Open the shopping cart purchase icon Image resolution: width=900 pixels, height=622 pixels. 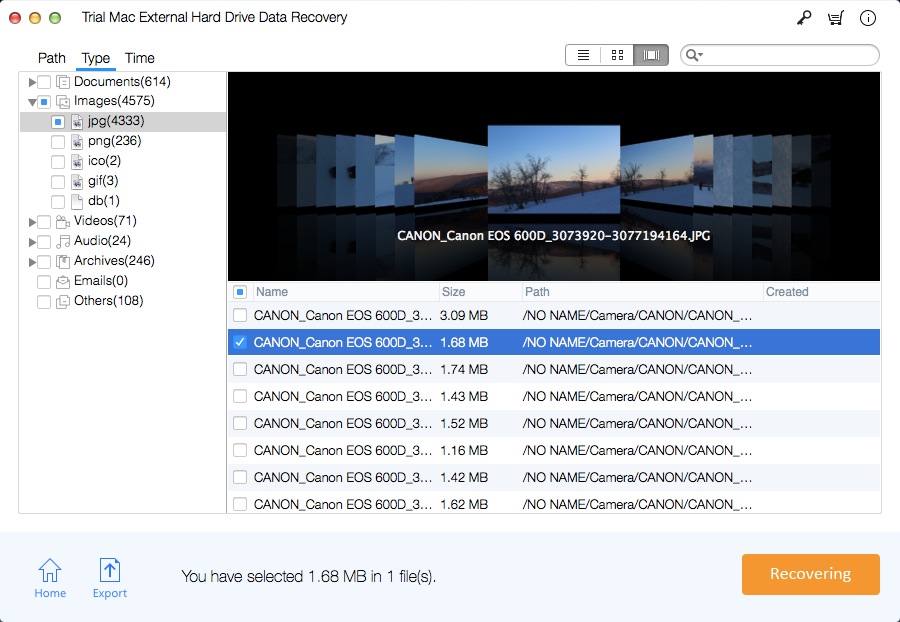point(836,18)
